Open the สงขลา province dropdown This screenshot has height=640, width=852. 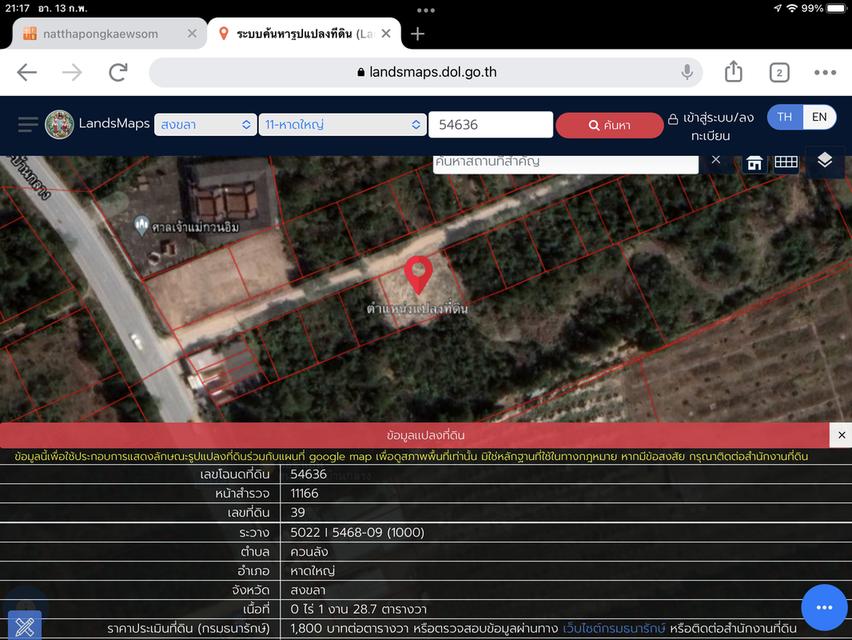click(205, 125)
